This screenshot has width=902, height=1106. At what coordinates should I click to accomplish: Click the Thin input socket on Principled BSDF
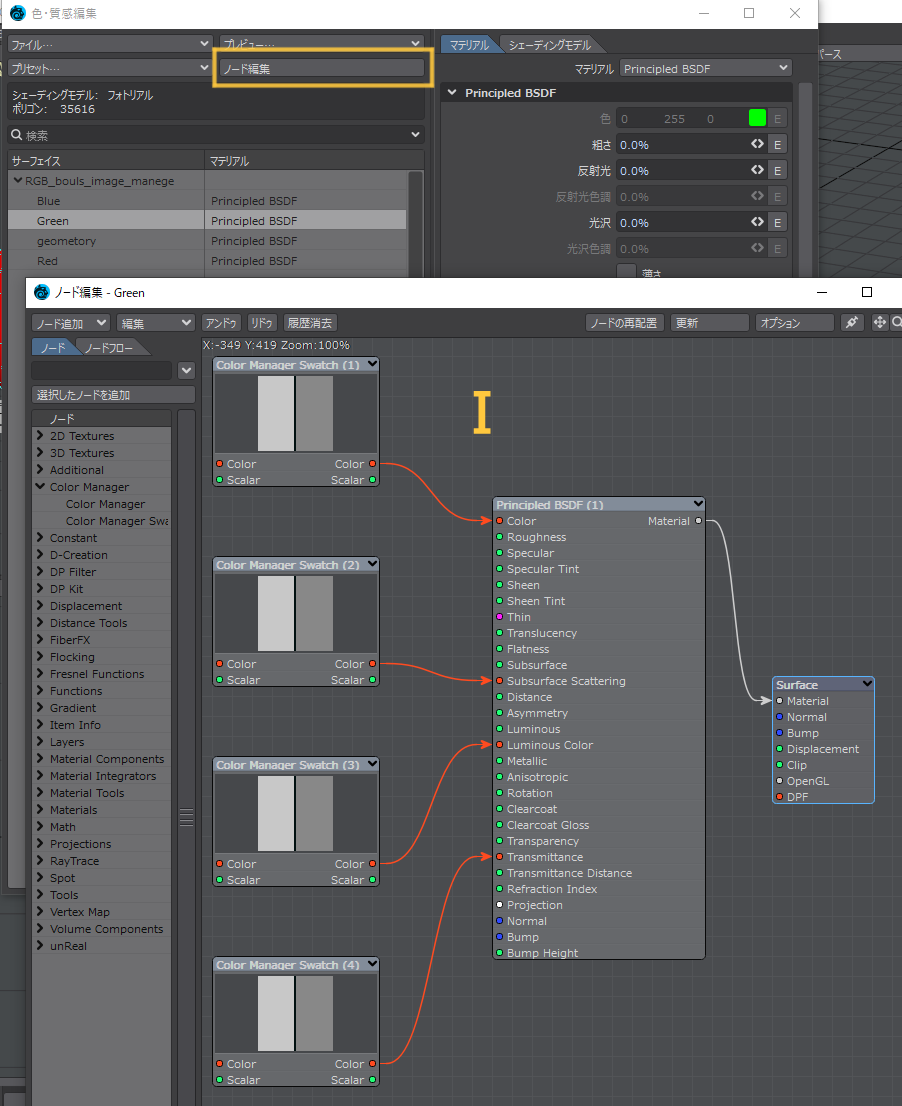(499, 616)
